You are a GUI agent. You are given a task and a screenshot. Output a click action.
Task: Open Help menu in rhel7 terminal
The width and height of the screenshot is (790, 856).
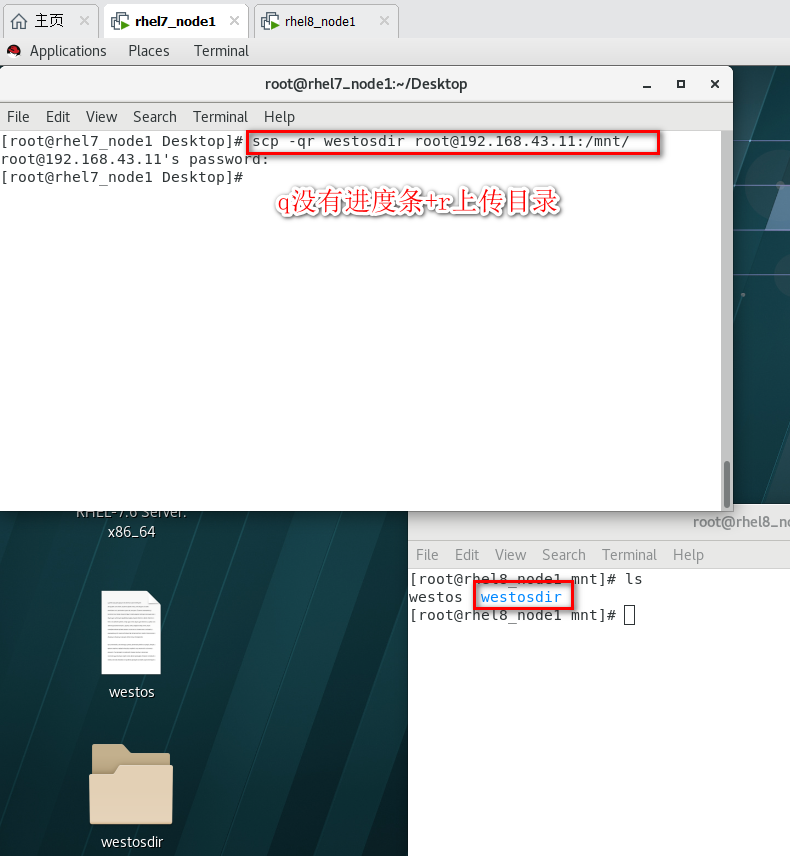[279, 117]
